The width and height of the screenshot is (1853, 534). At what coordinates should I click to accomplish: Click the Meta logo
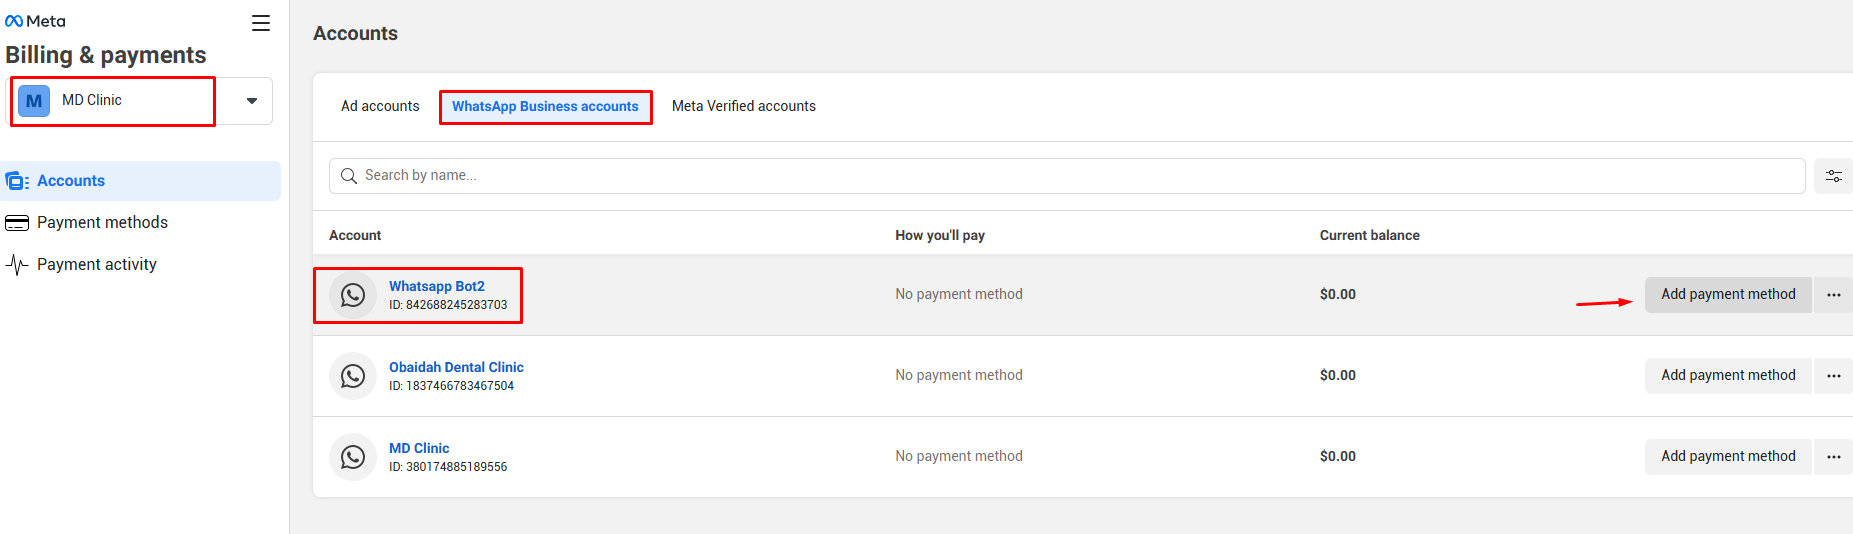(x=35, y=21)
